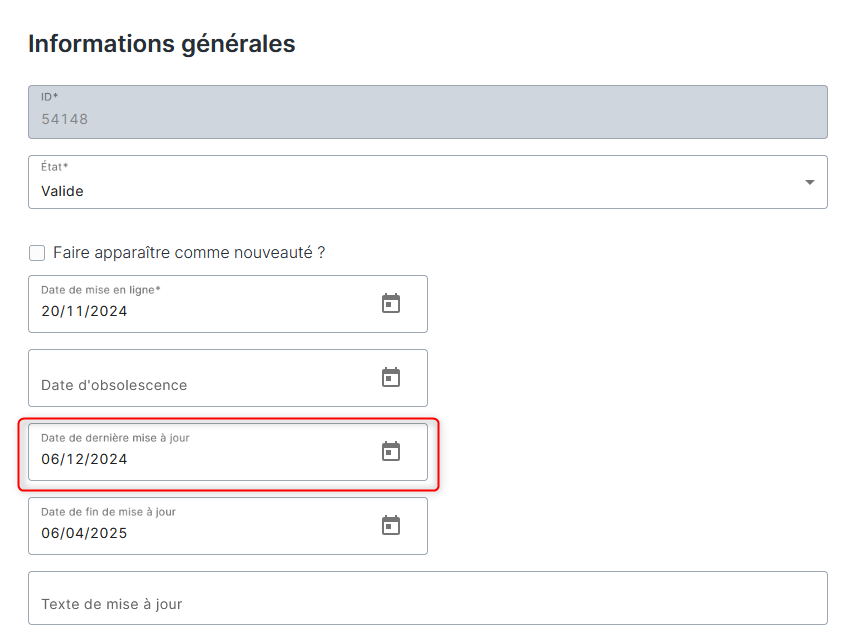Show calendar for Date de fin de mise à jour

point(391,525)
